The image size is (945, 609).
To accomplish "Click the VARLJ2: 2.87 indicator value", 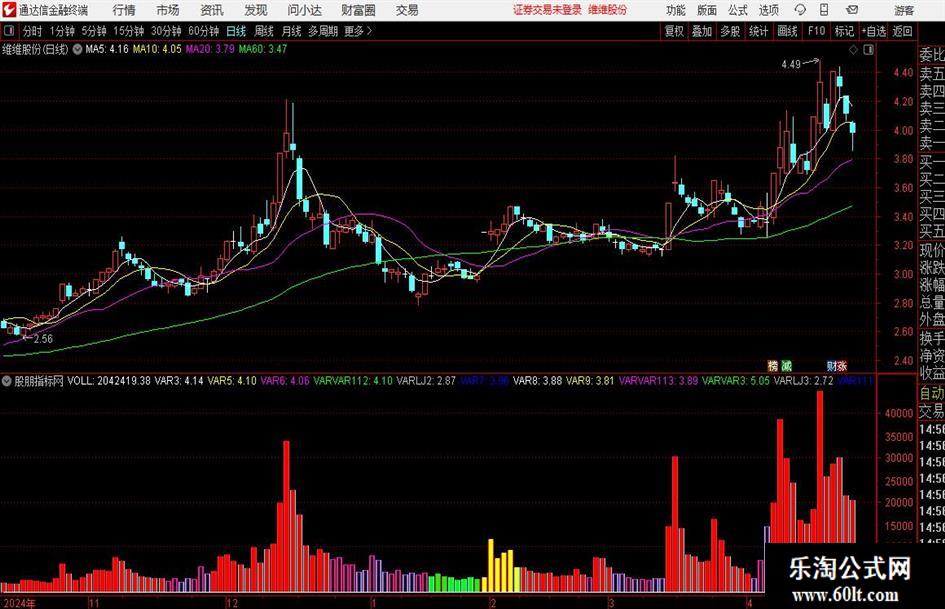I will [425, 380].
